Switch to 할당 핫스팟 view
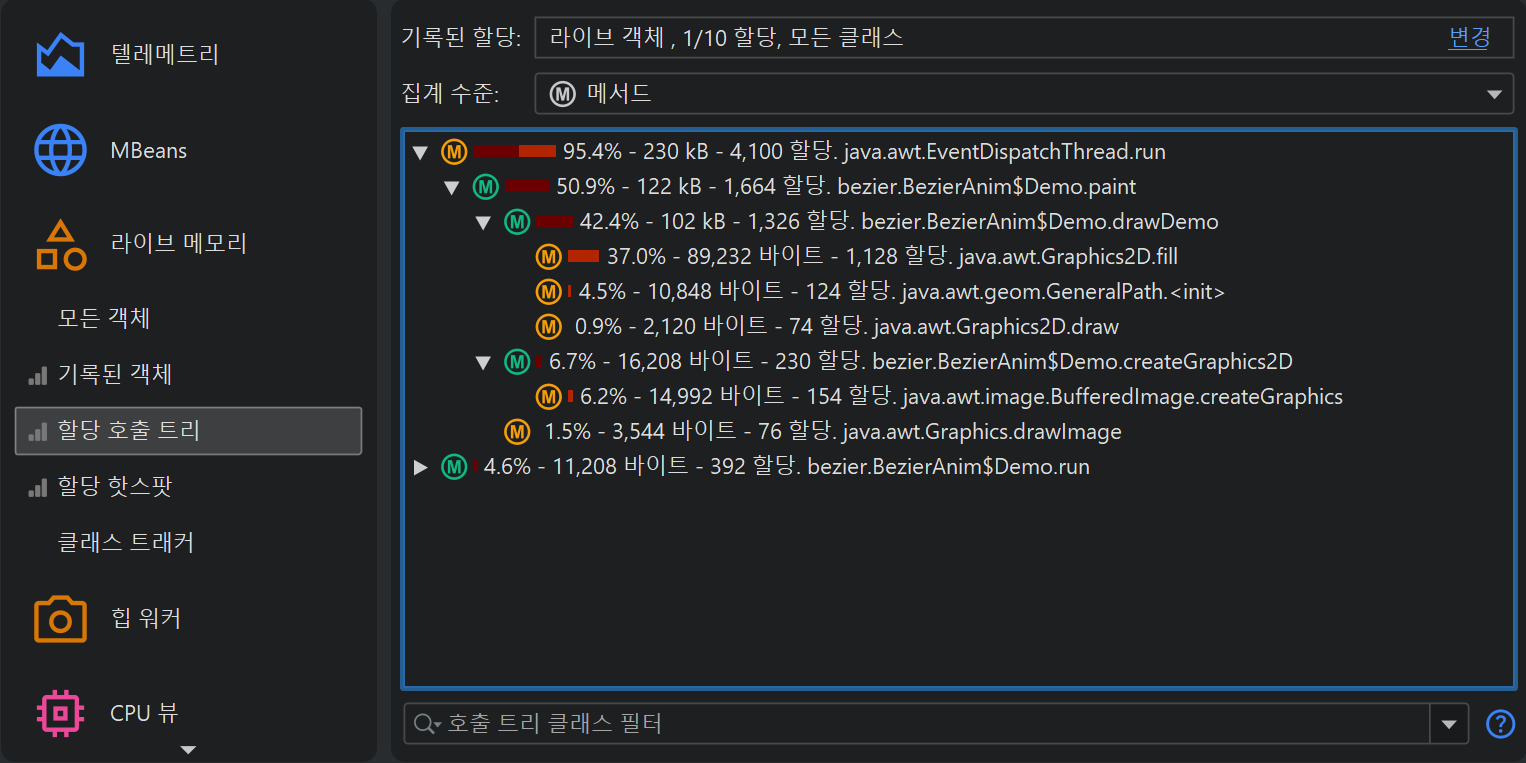 pyautogui.click(x=115, y=487)
